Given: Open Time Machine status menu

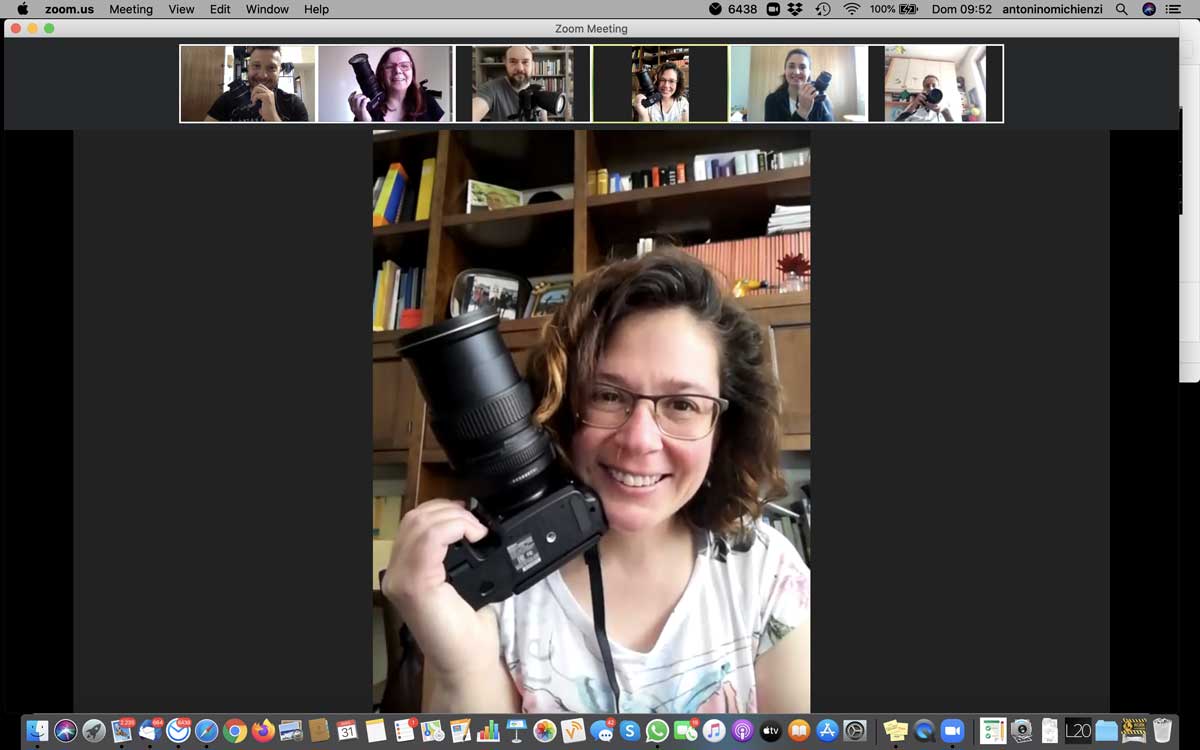Looking at the screenshot, I should [x=823, y=9].
